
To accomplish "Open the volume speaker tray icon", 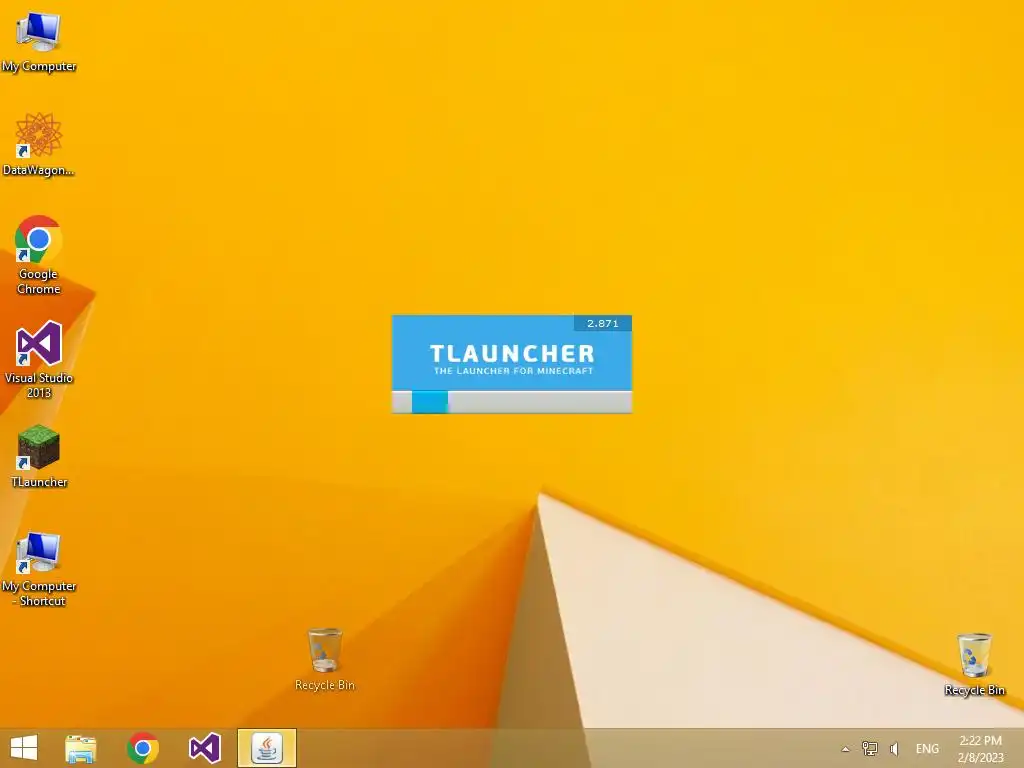I will (x=895, y=749).
